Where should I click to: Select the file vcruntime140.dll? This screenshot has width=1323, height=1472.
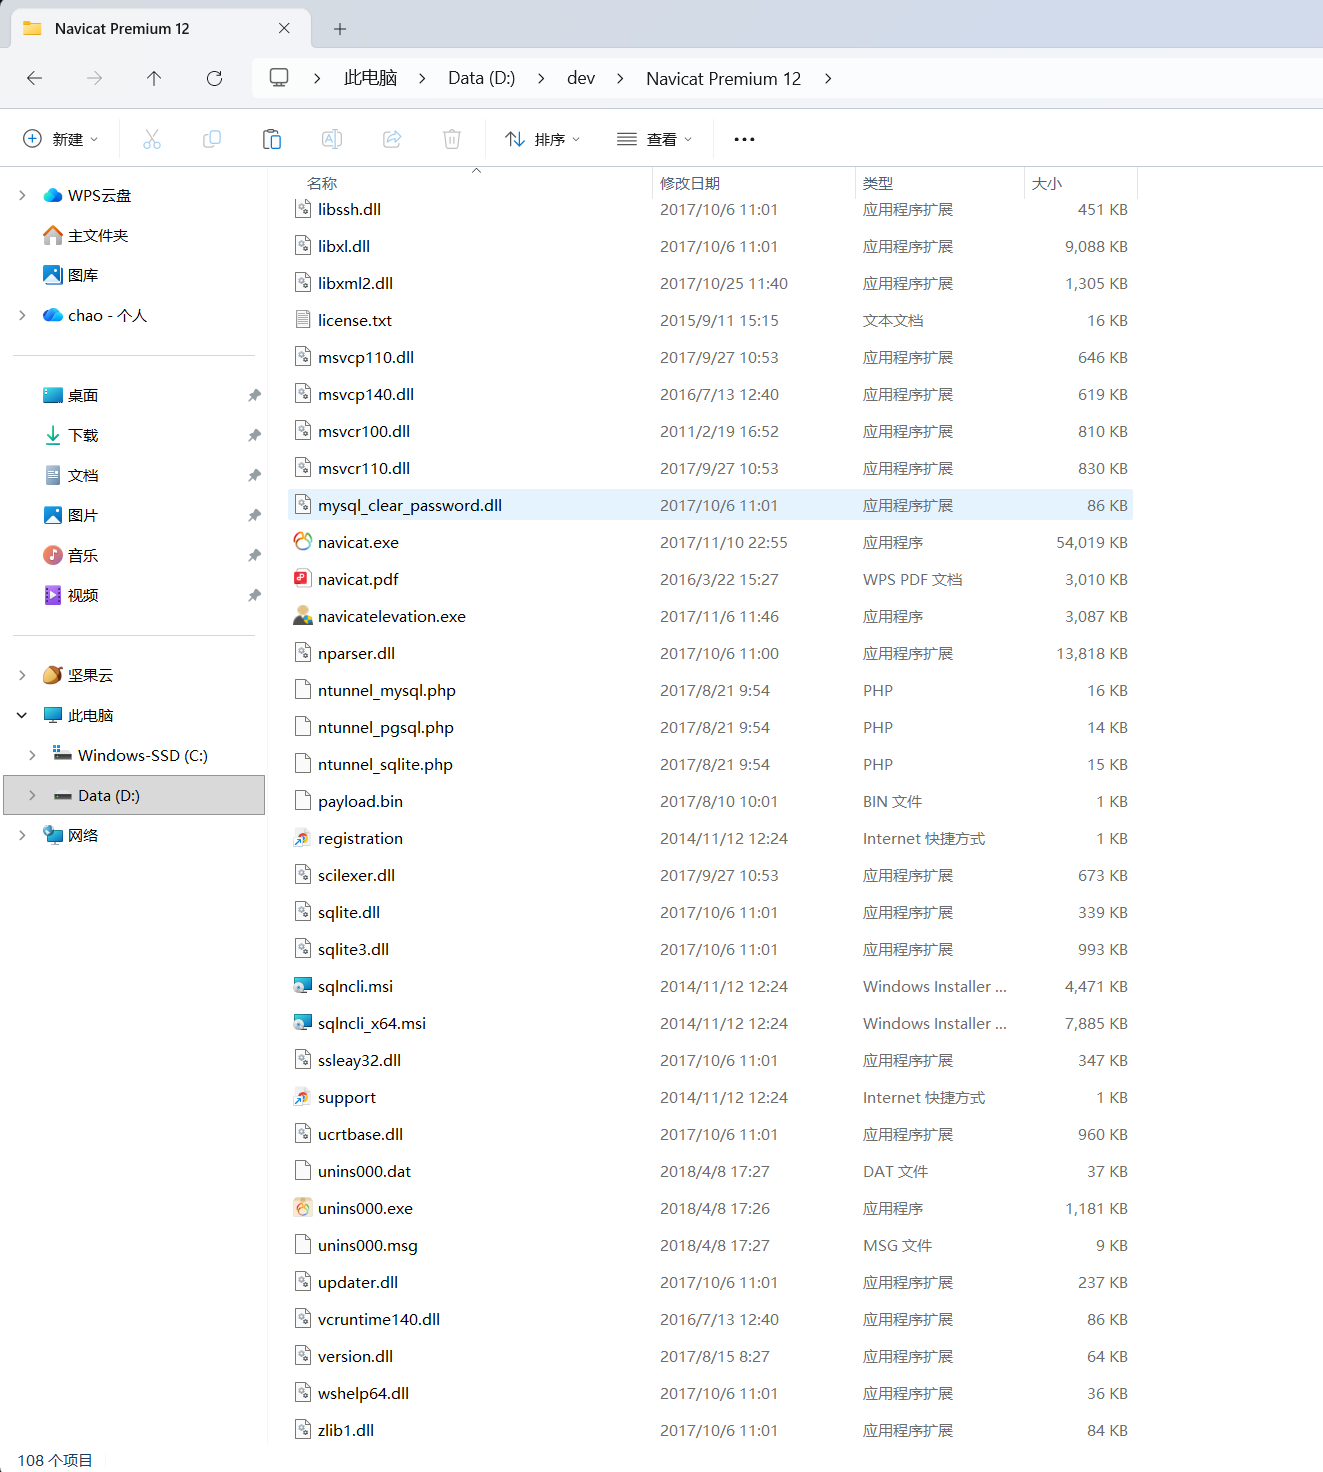coord(710,1319)
